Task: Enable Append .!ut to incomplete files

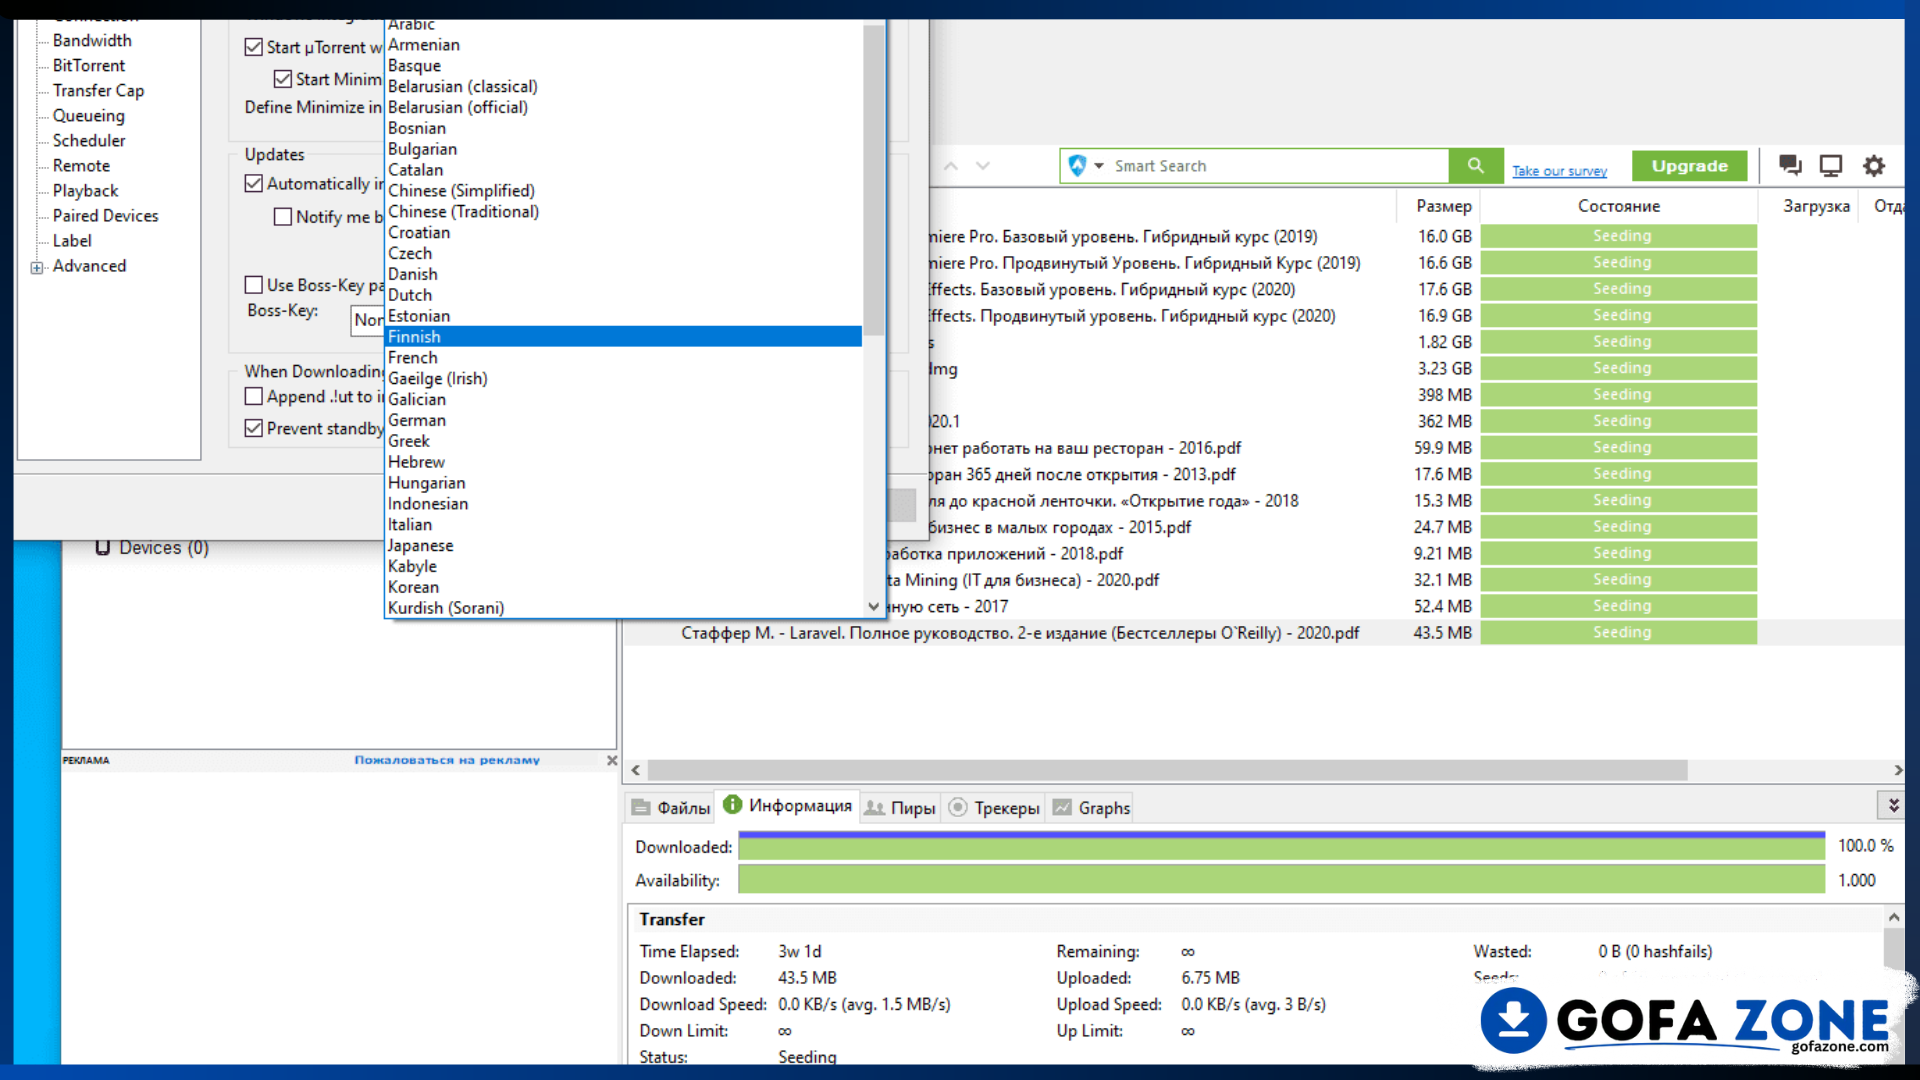Action: click(x=254, y=396)
